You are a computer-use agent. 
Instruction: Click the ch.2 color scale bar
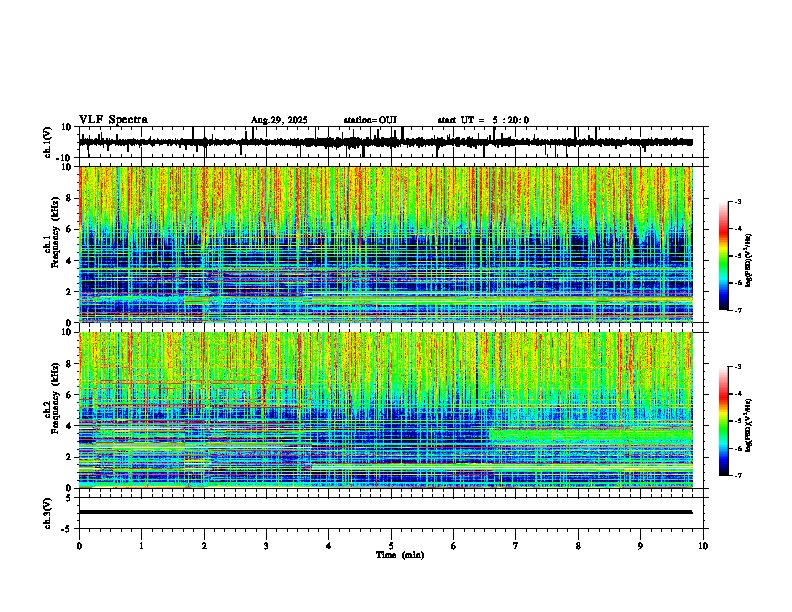point(723,421)
